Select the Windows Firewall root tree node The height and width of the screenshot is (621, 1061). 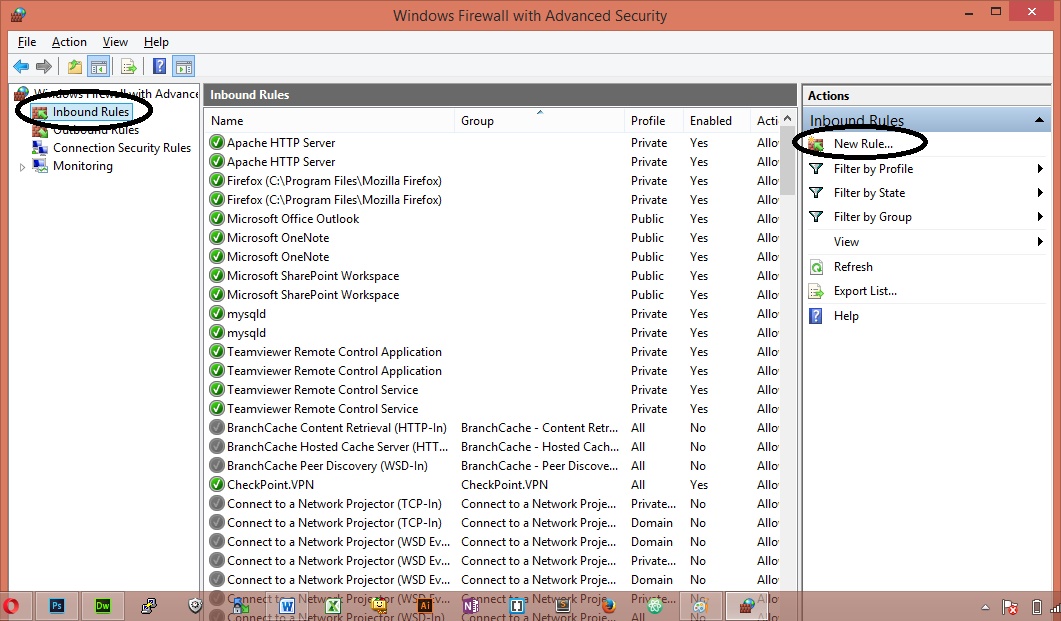(x=115, y=93)
